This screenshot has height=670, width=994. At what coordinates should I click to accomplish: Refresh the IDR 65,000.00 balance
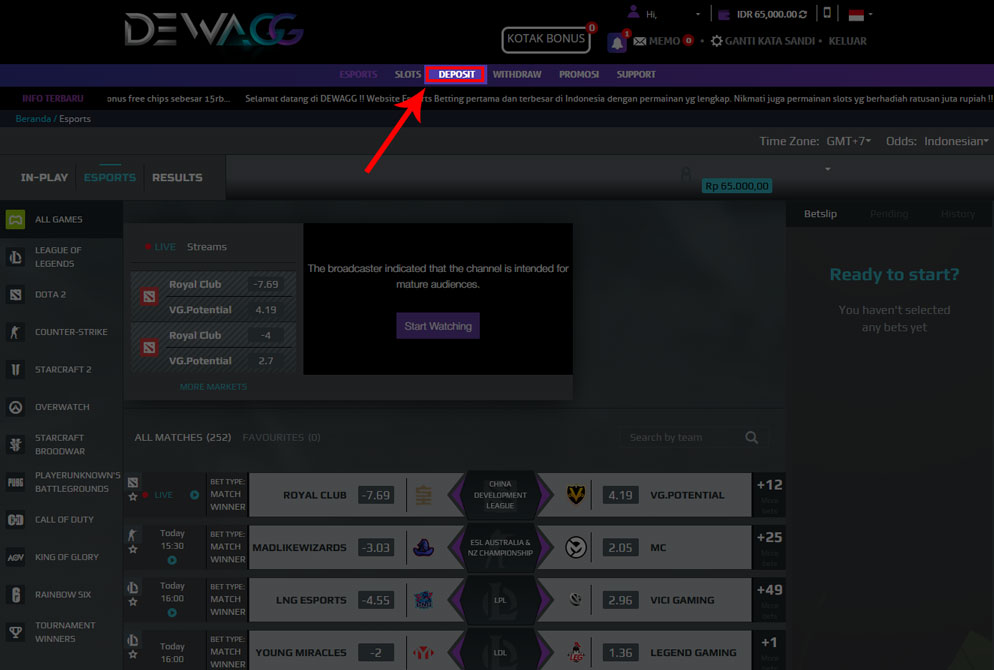[803, 14]
